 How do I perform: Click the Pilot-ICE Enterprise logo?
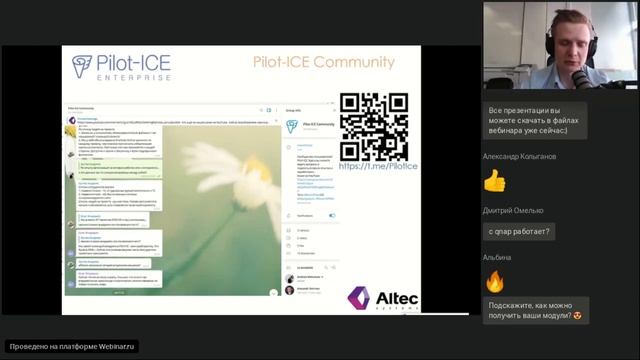click(x=122, y=68)
